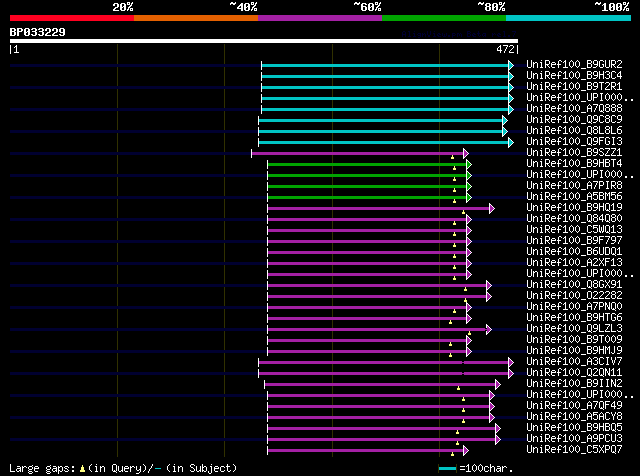Image resolution: width=640 pixels, height=476 pixels.
Task: Click the purple alignment bar for UniRef100_B9F797
Action: pyautogui.click(x=369, y=242)
